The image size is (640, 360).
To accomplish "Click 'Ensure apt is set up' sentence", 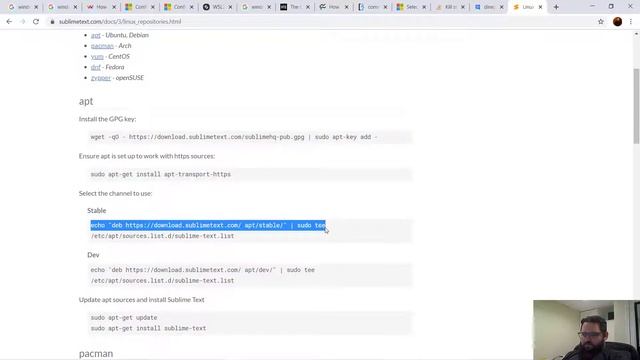I will point(147,156).
